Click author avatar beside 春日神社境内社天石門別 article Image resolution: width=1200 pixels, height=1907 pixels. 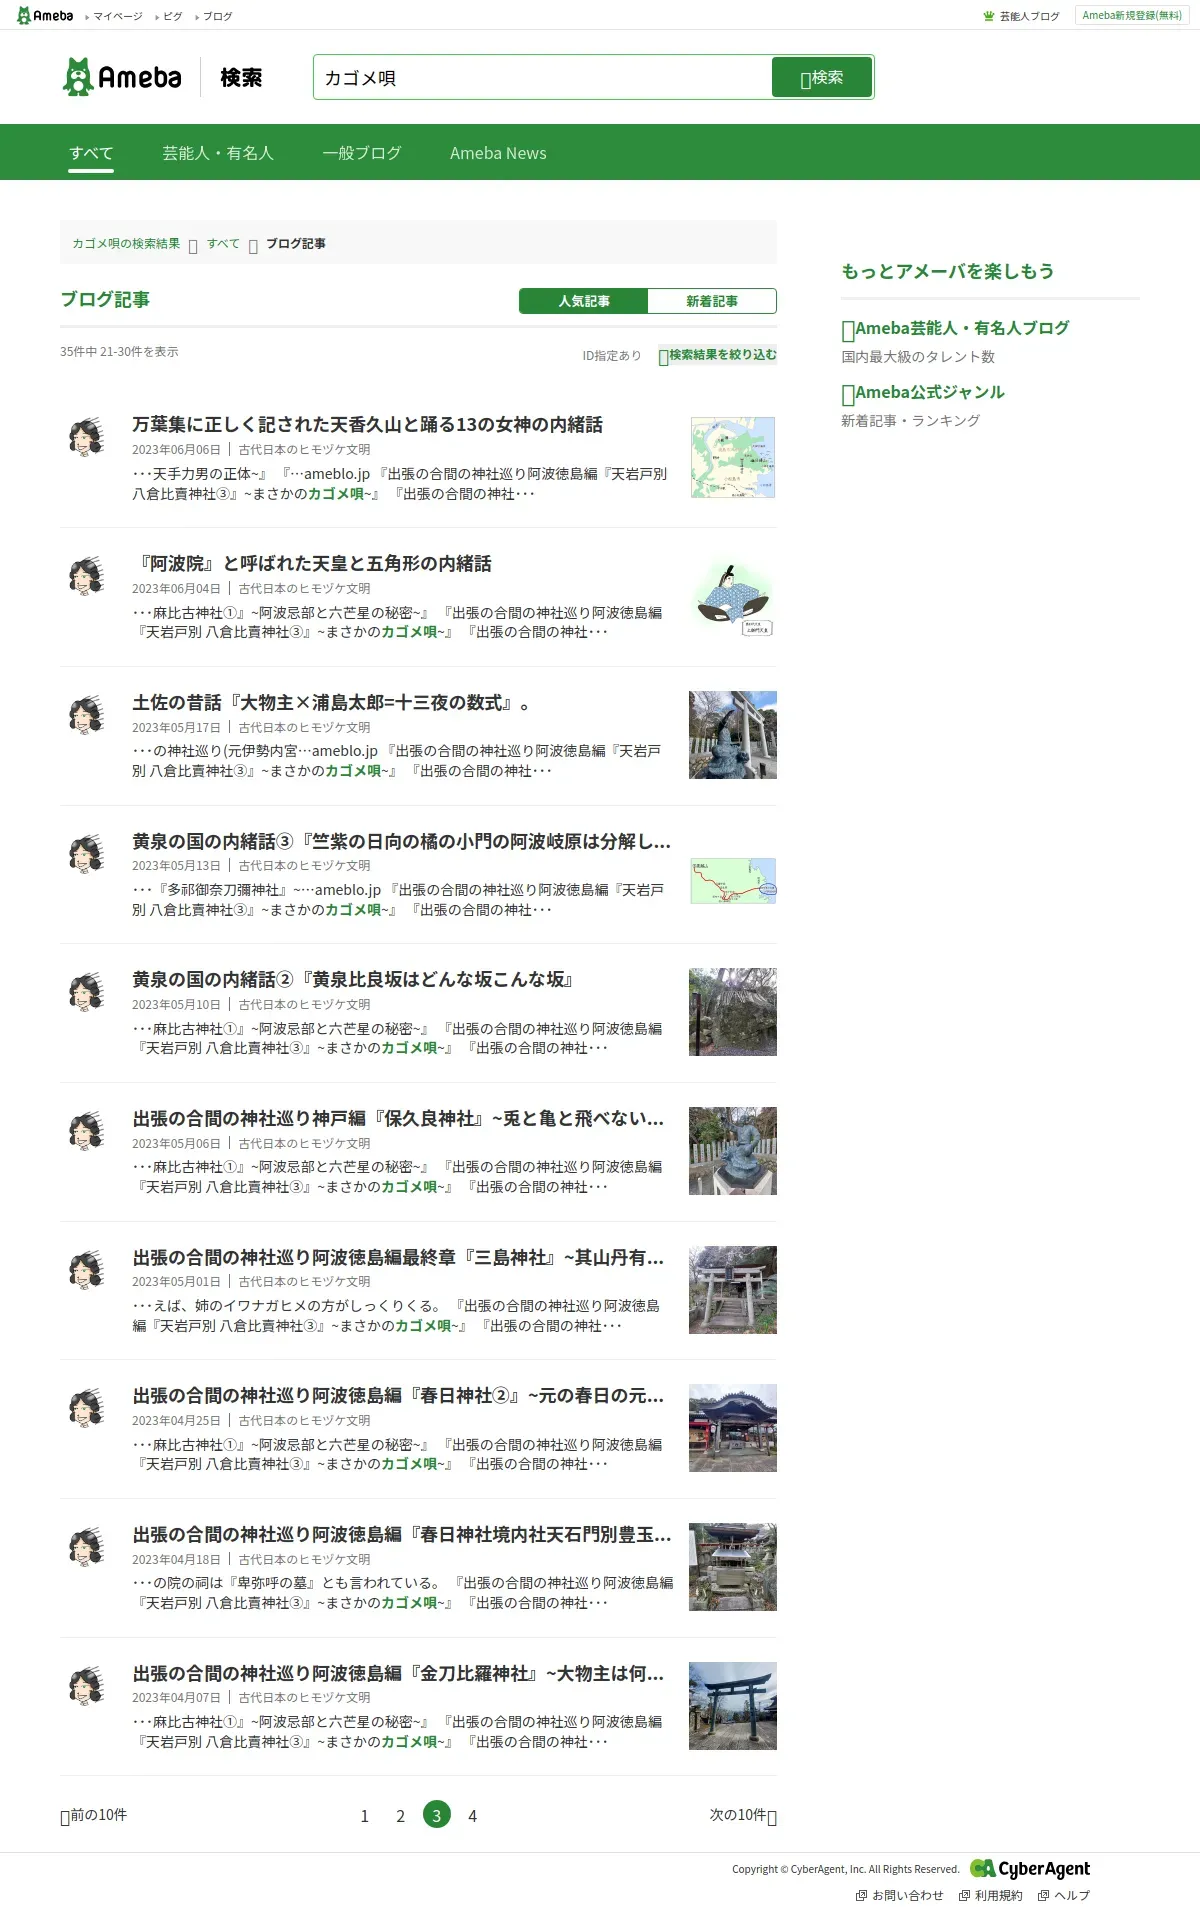87,1547
